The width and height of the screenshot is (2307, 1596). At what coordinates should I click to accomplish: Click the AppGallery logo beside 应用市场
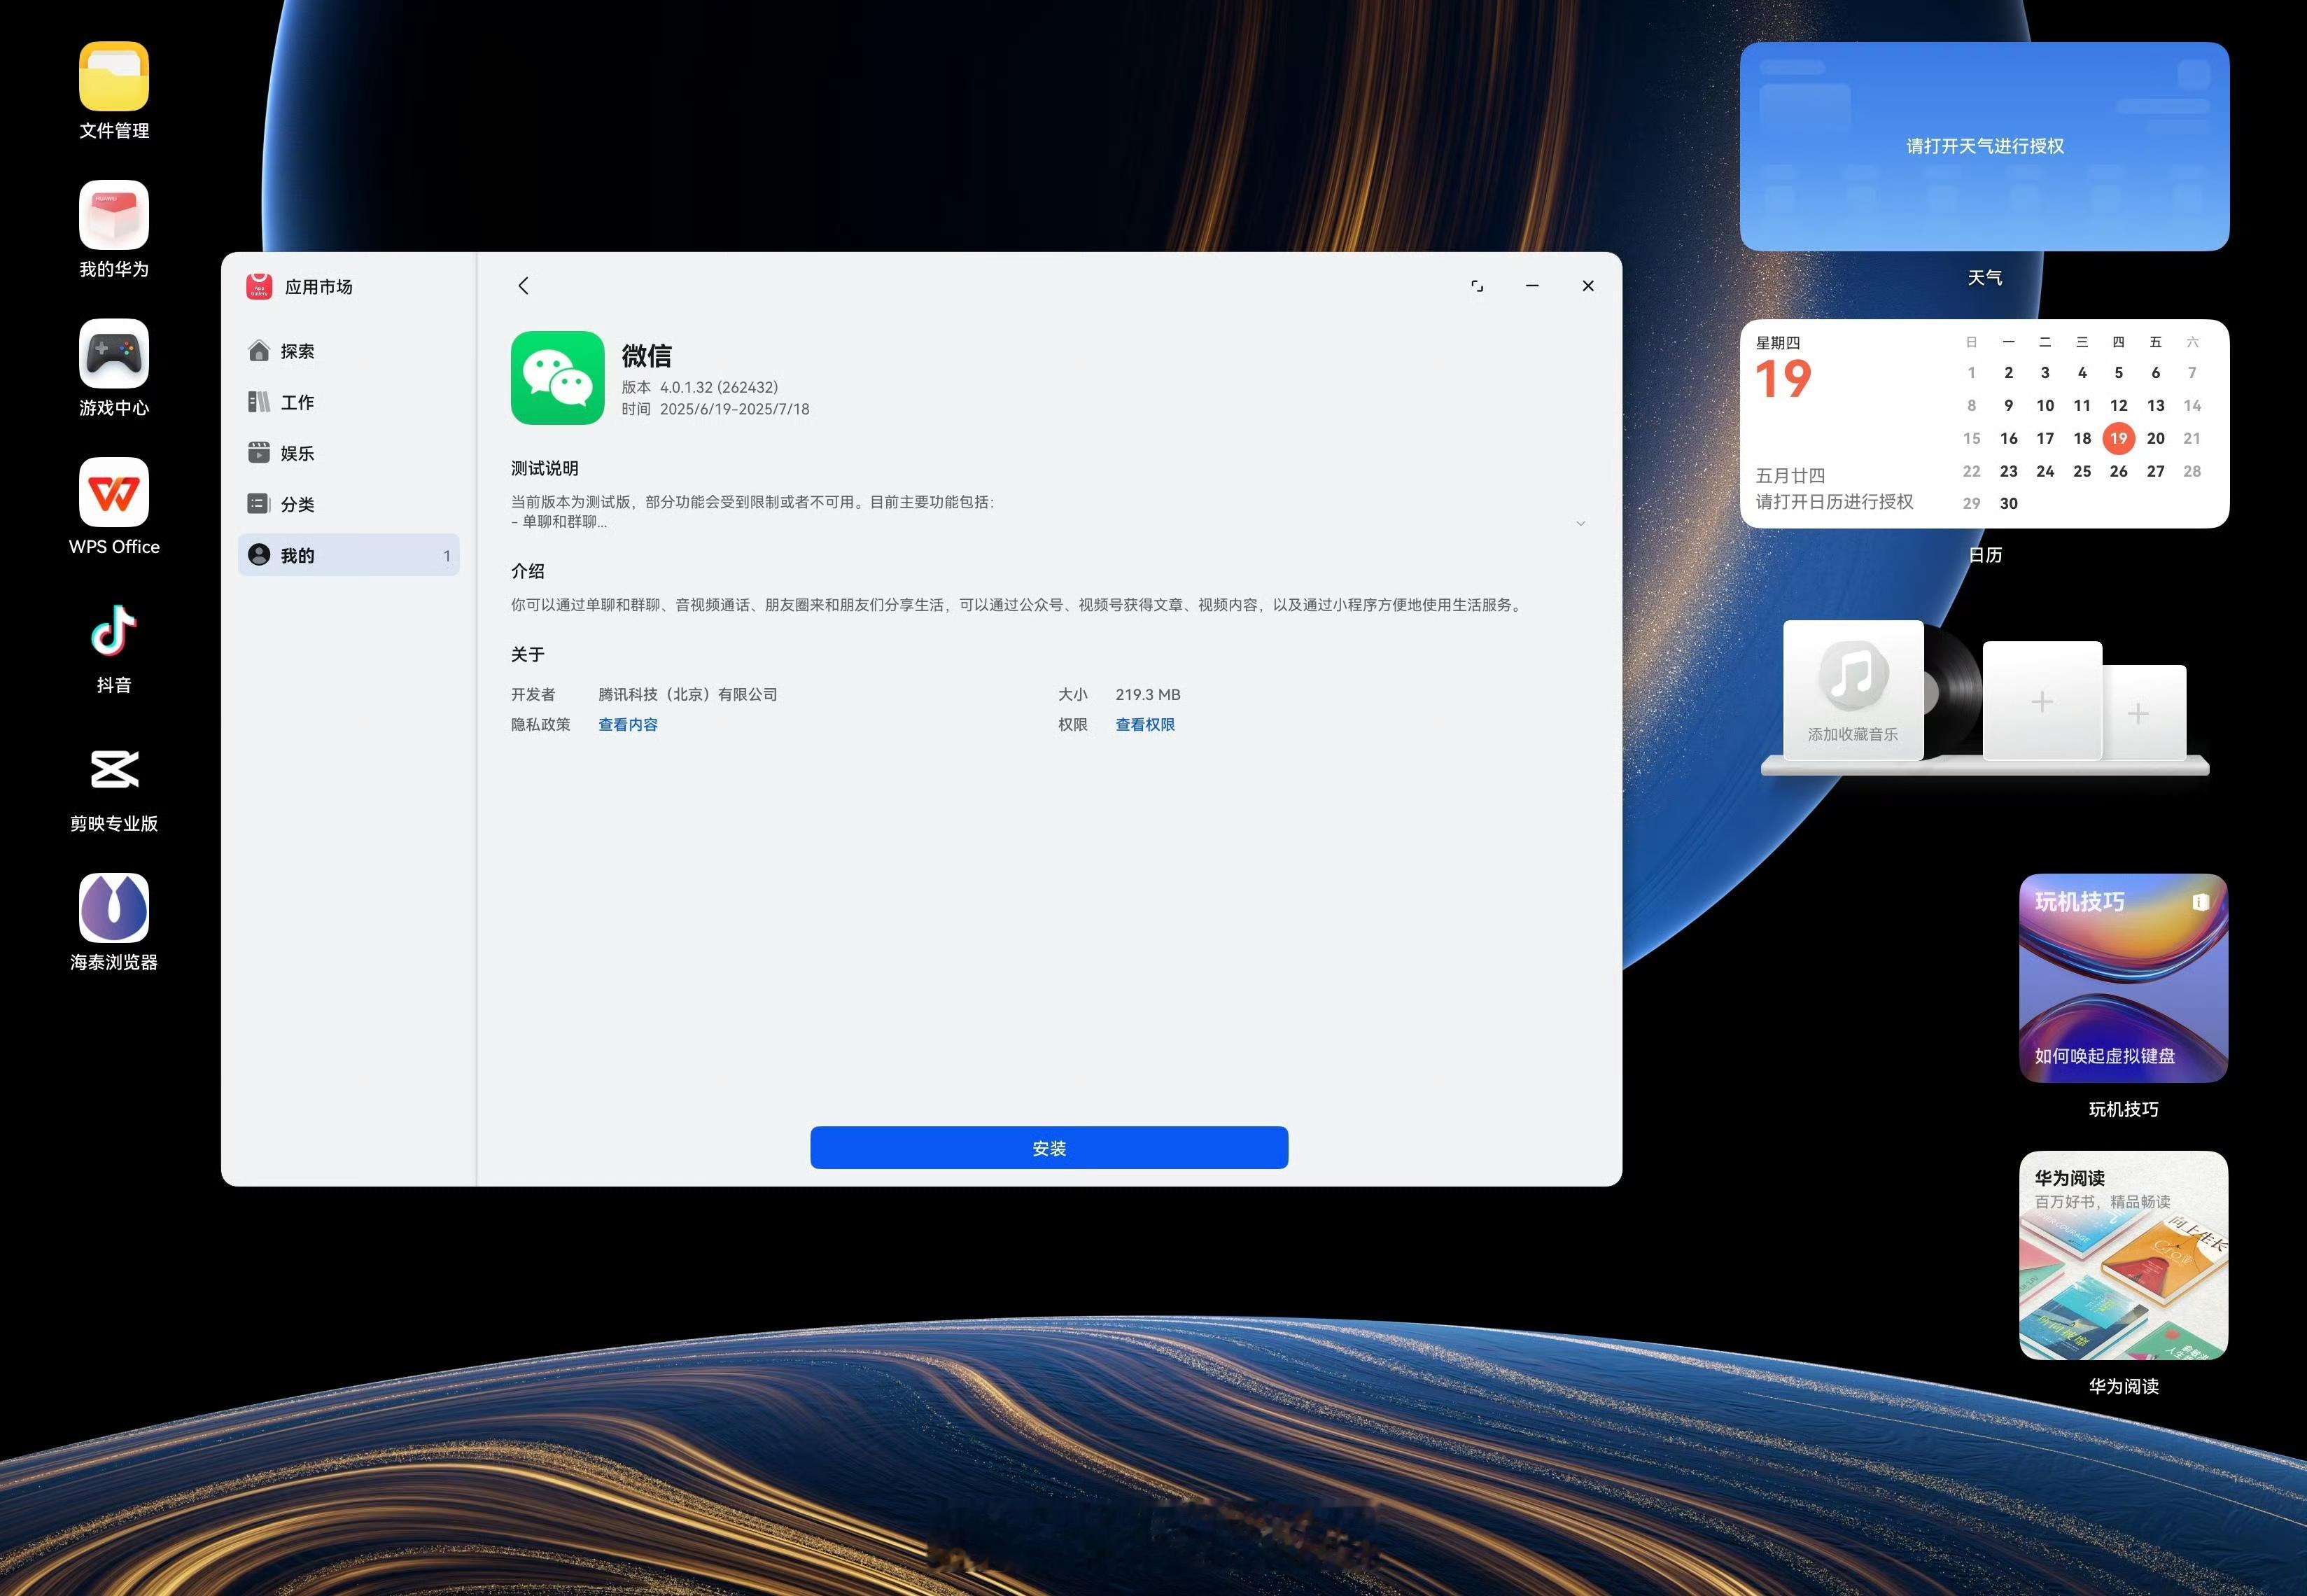click(x=259, y=286)
